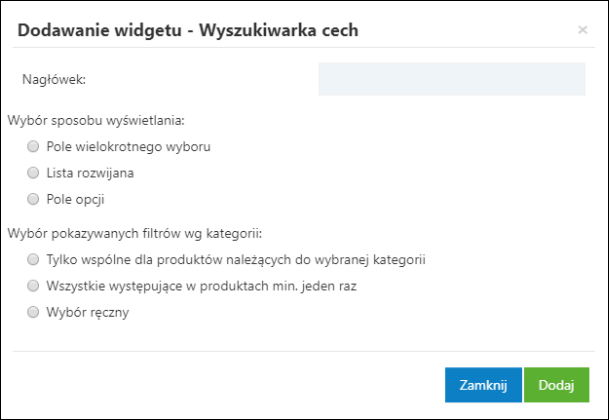Click the 'Wybór ręczny' label text
The height and width of the screenshot is (420, 609).
[x=87, y=311]
